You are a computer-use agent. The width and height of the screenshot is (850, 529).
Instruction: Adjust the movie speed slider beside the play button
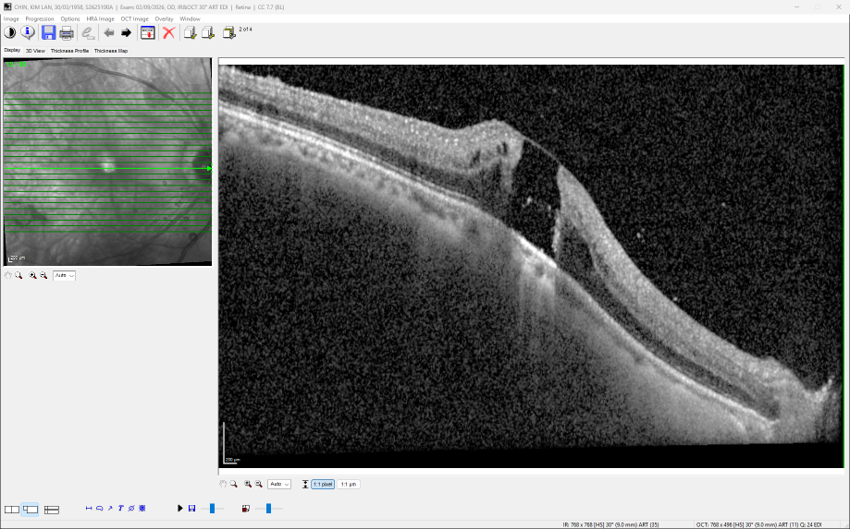tap(212, 508)
